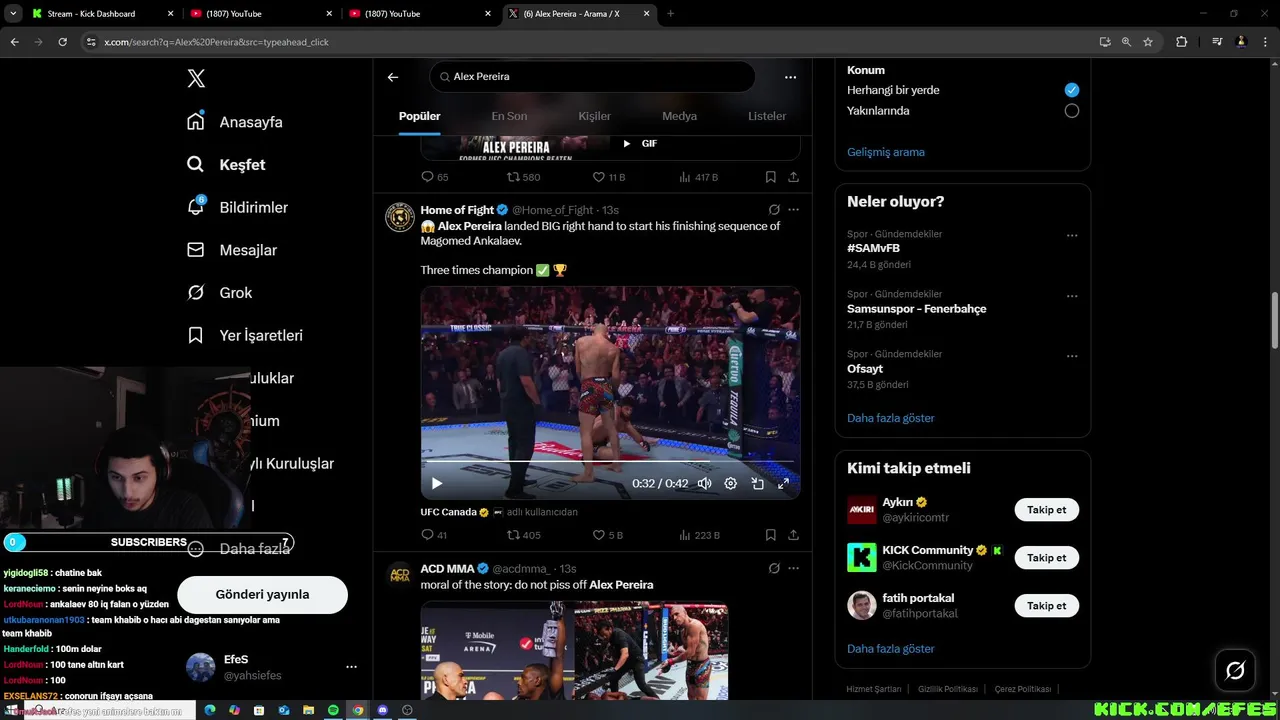Switch to the Medya tab
Viewport: 1280px width, 720px height.
[x=679, y=116]
